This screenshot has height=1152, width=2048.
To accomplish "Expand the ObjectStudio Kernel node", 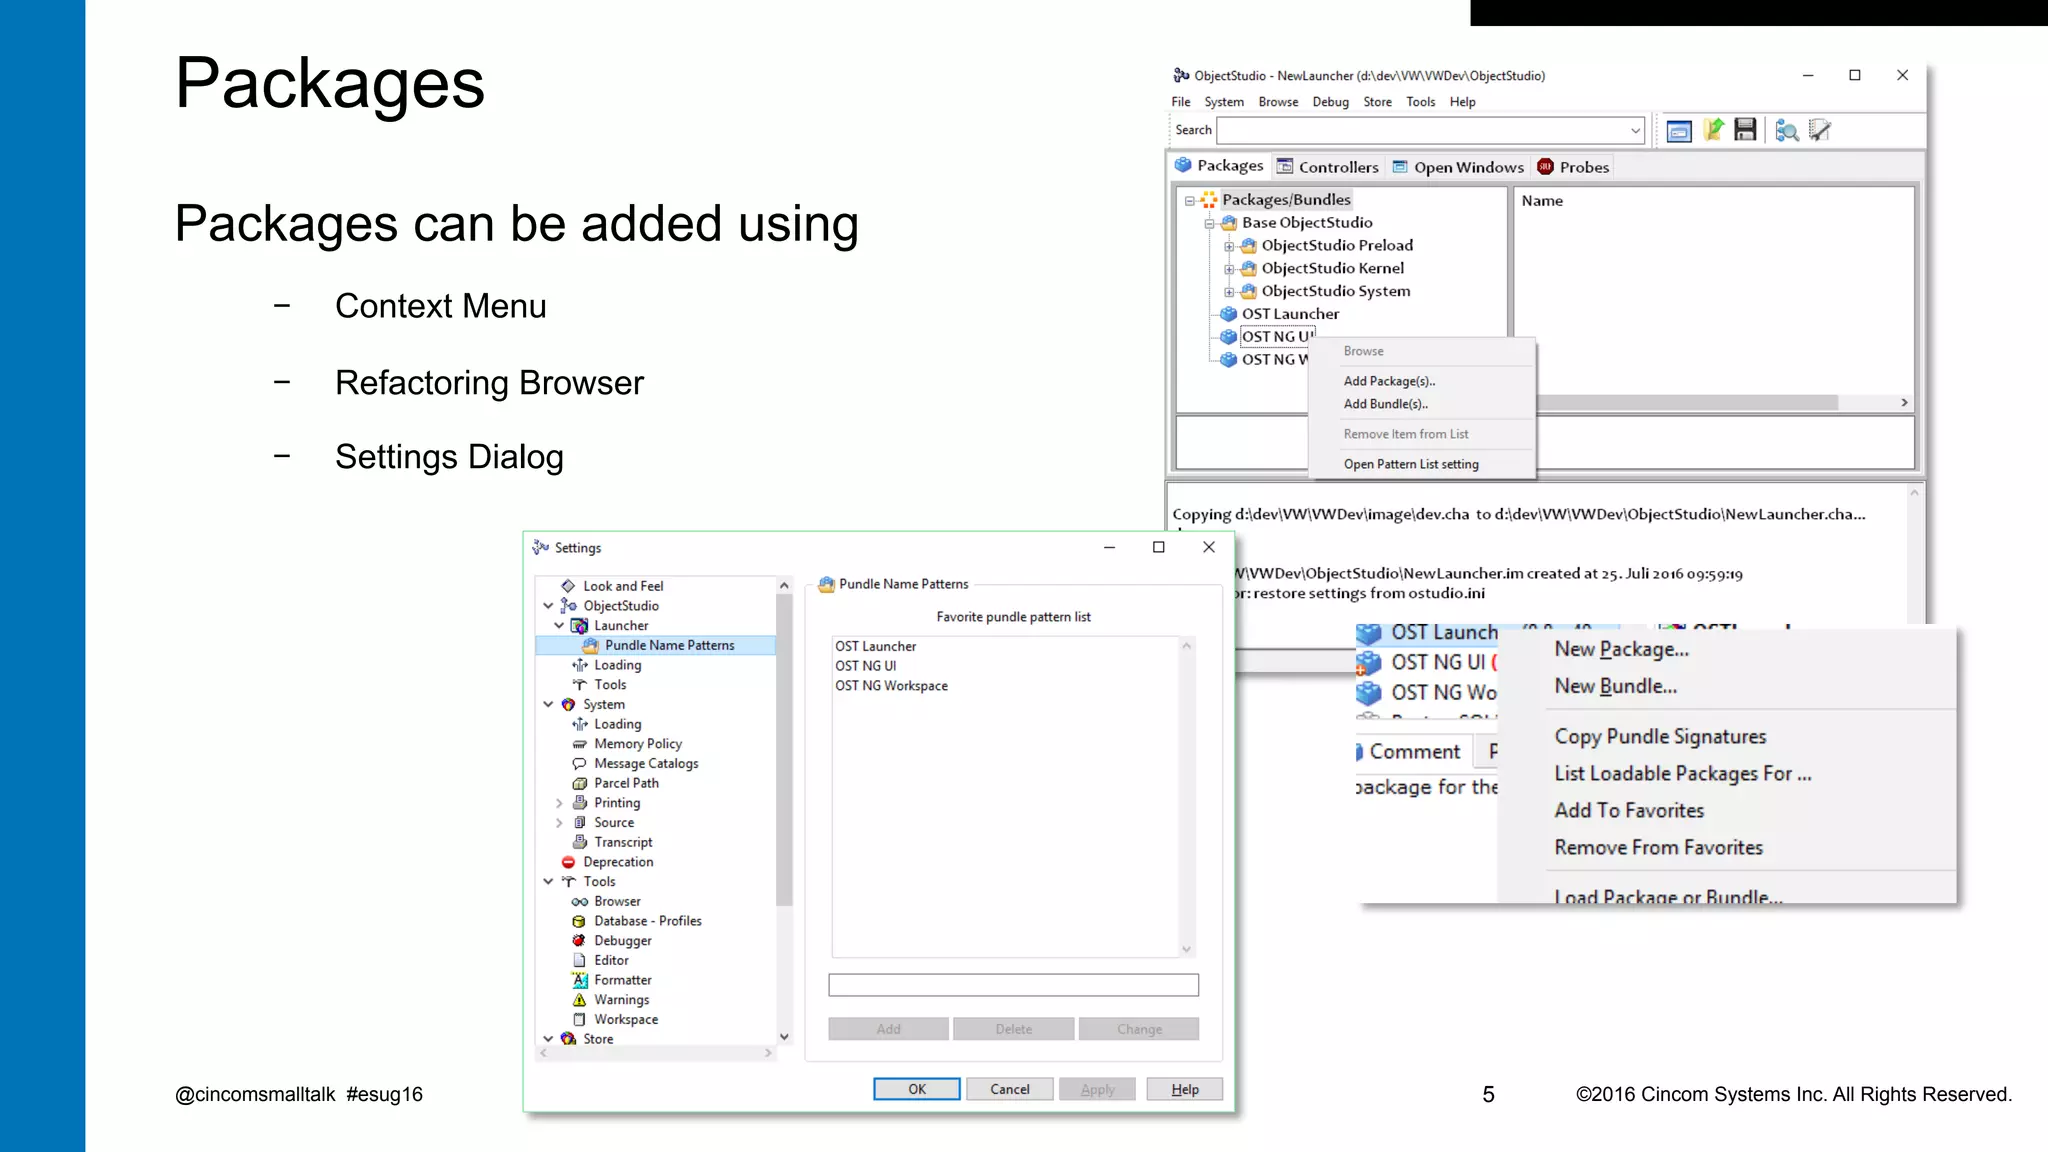I will point(1229,269).
